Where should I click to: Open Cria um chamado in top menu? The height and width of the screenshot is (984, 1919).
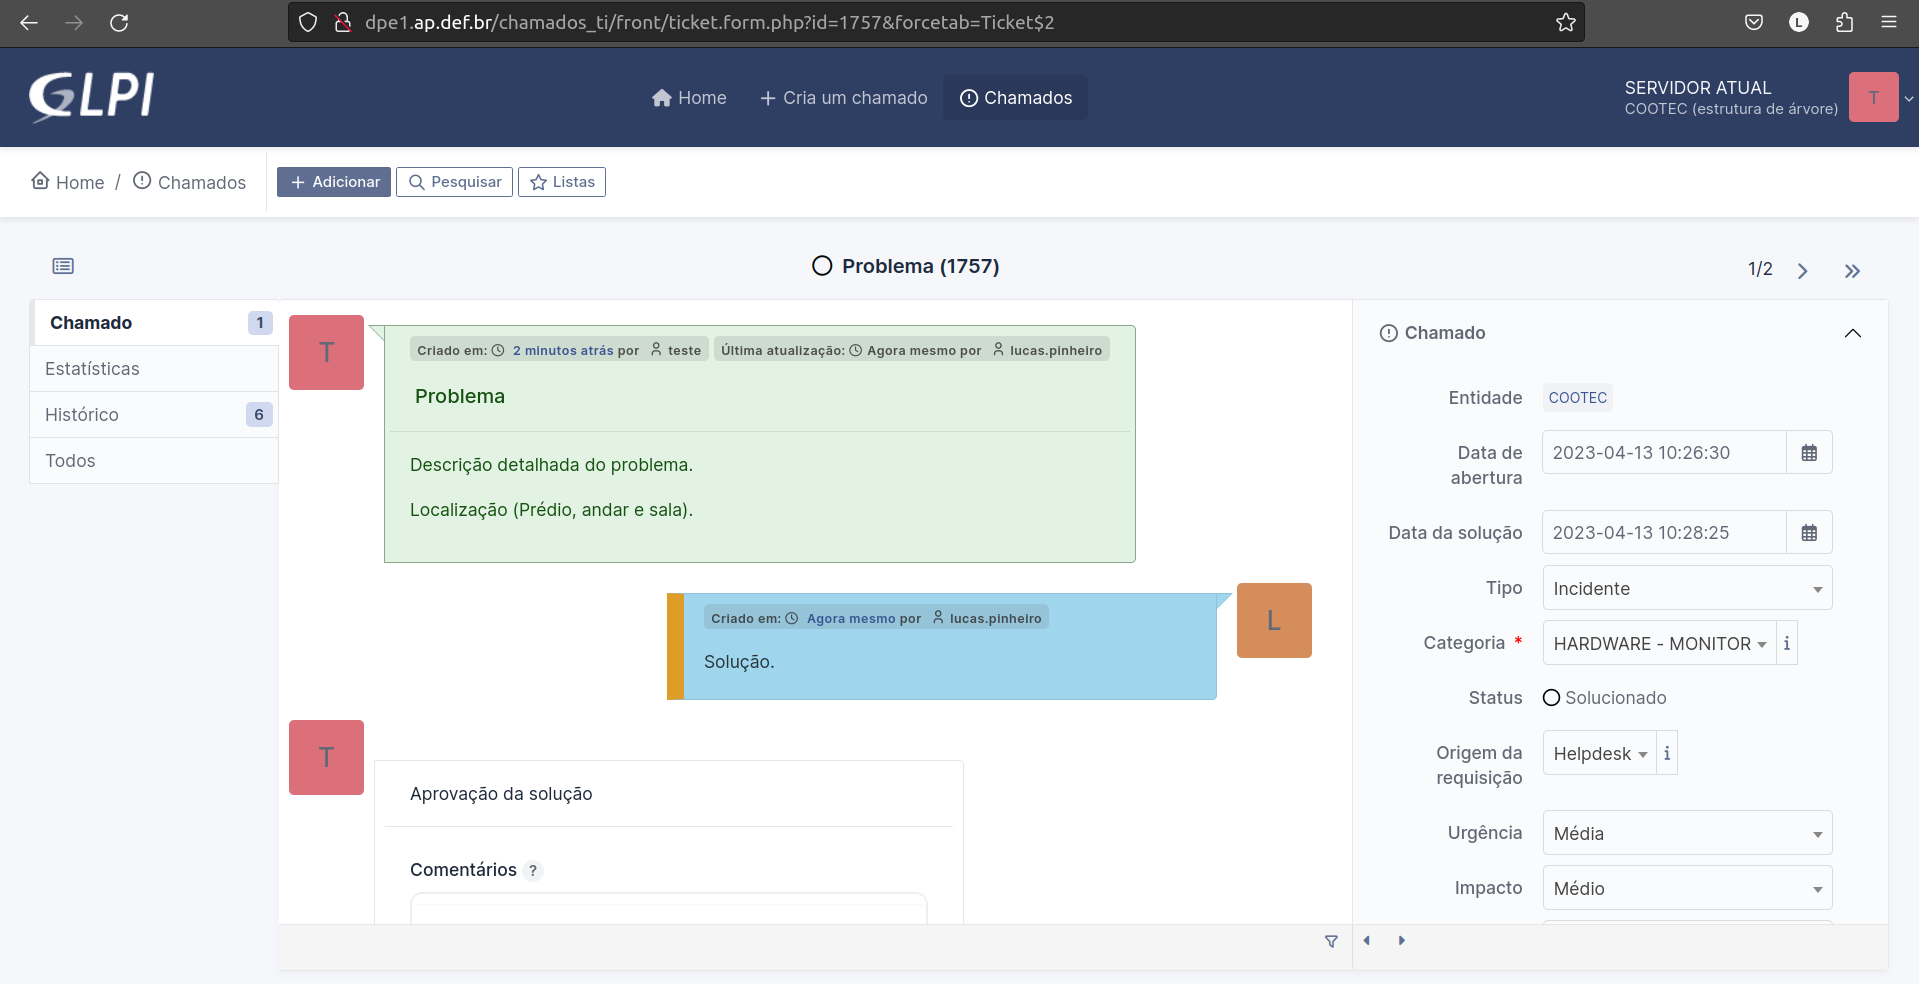click(843, 98)
